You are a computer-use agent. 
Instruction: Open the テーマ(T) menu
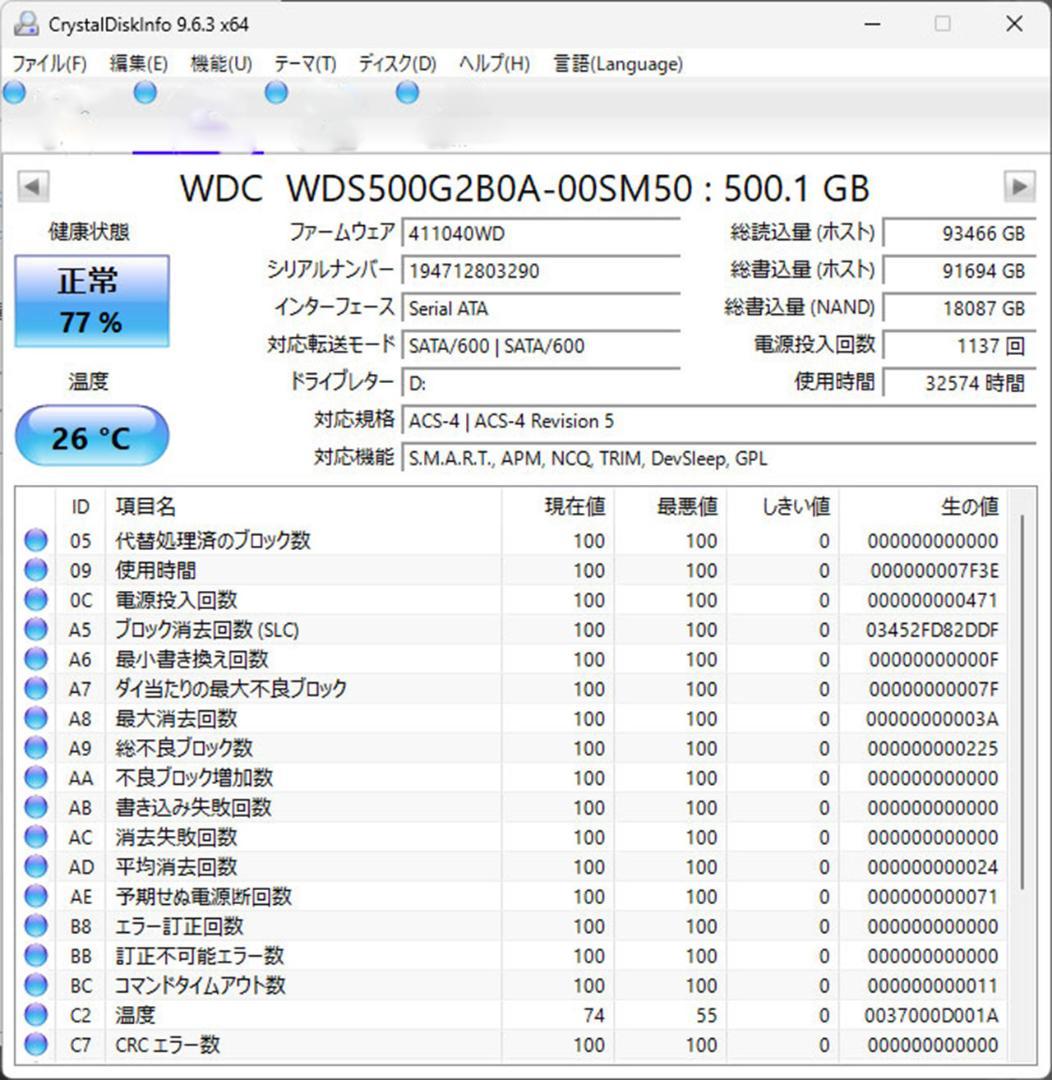[x=302, y=63]
